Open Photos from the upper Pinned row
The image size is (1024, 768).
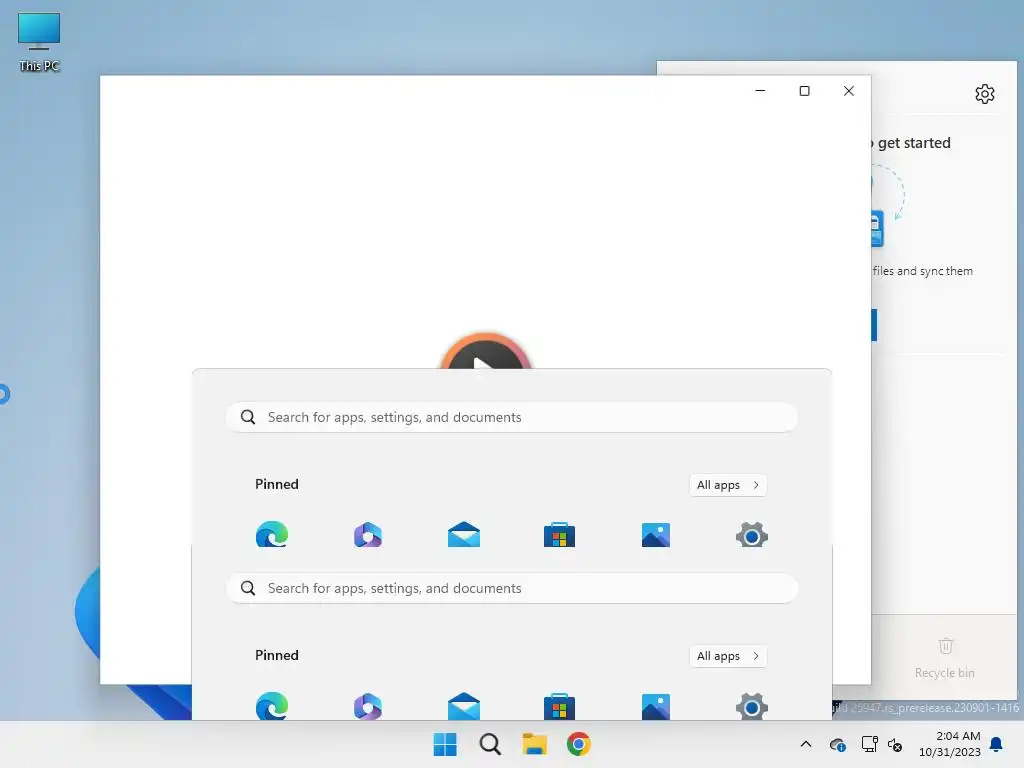point(656,535)
